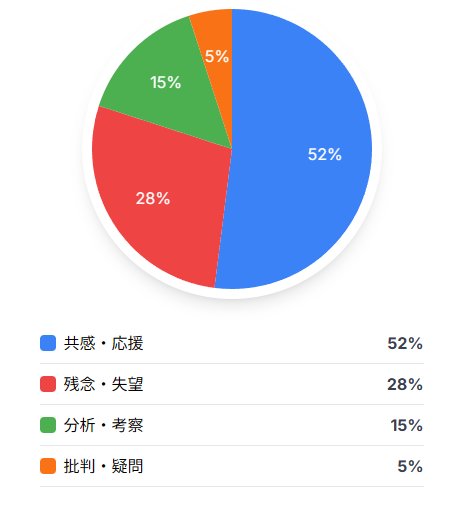Click the 批判・疑問 legend label
This screenshot has height=509, width=453.
tap(104, 466)
